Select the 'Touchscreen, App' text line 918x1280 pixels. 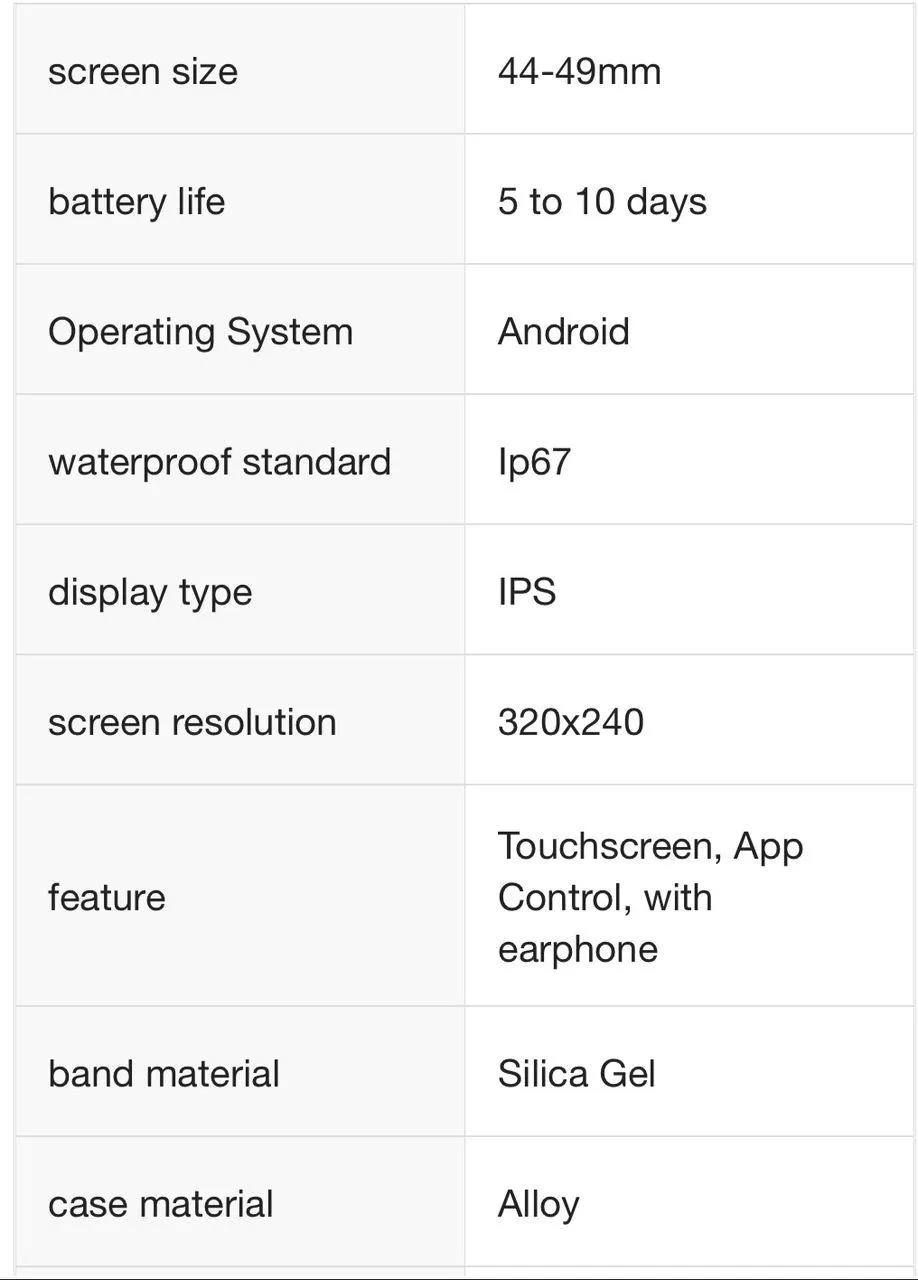point(651,846)
